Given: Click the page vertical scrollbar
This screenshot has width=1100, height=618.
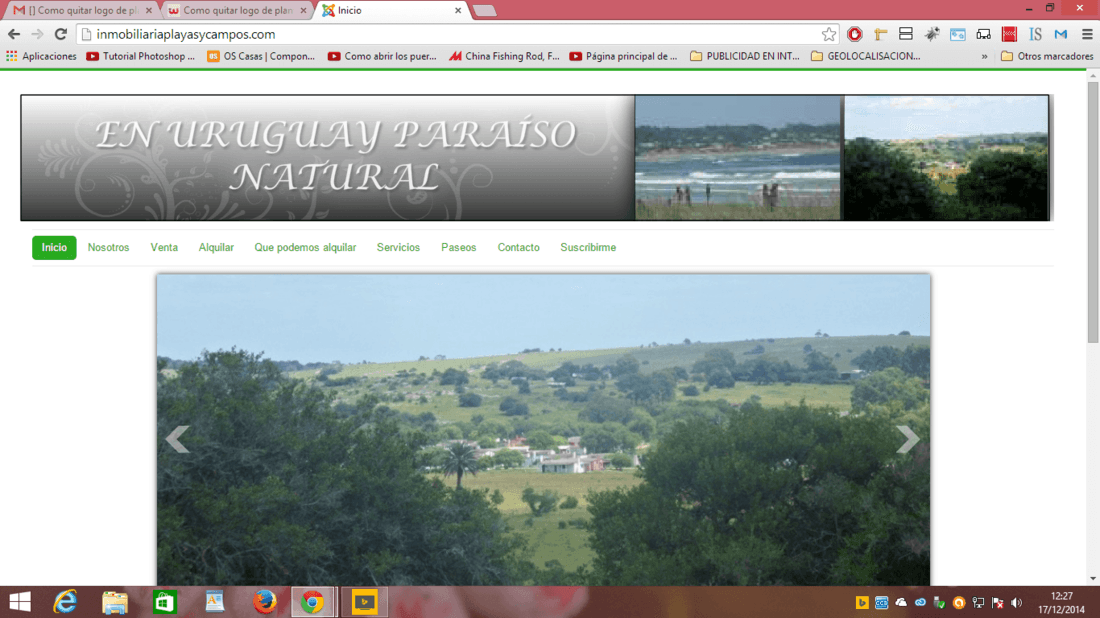Looking at the screenshot, I should [x=1093, y=213].
